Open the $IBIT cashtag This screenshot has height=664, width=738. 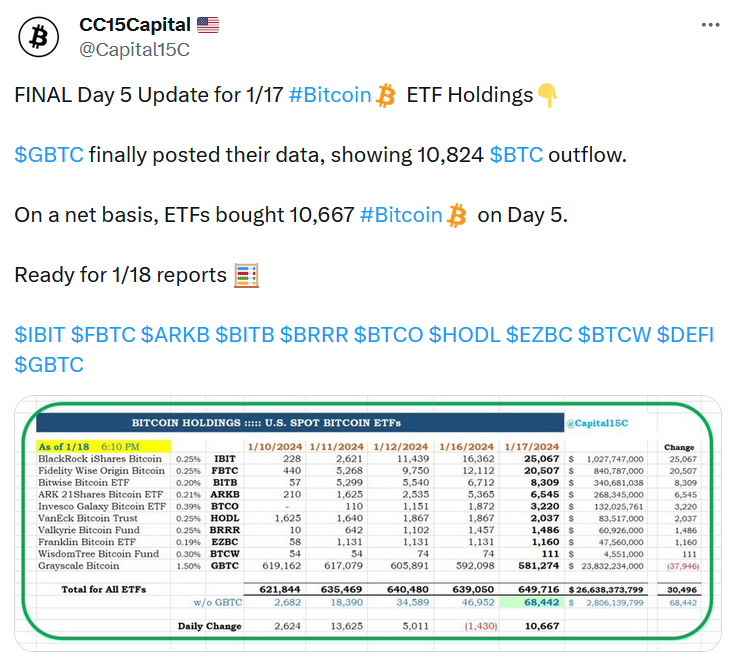[x=40, y=335]
